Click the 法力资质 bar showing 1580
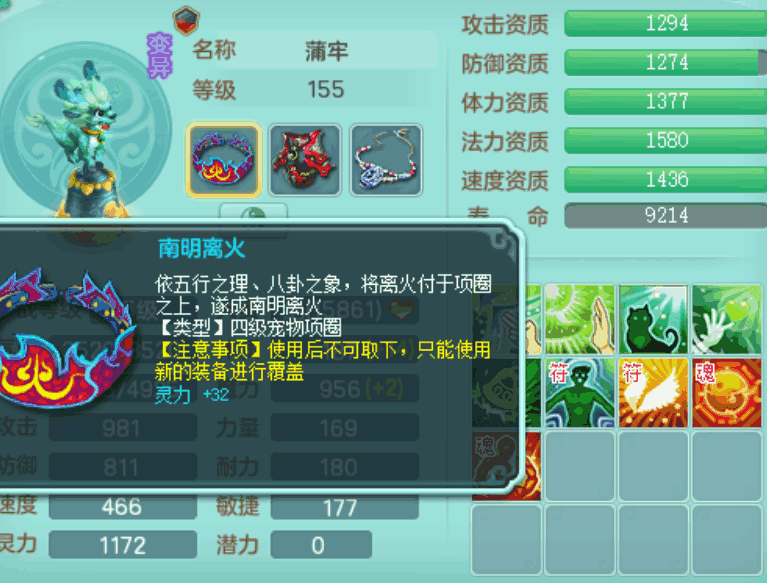Viewport: 767px width, 583px height. tap(665, 140)
